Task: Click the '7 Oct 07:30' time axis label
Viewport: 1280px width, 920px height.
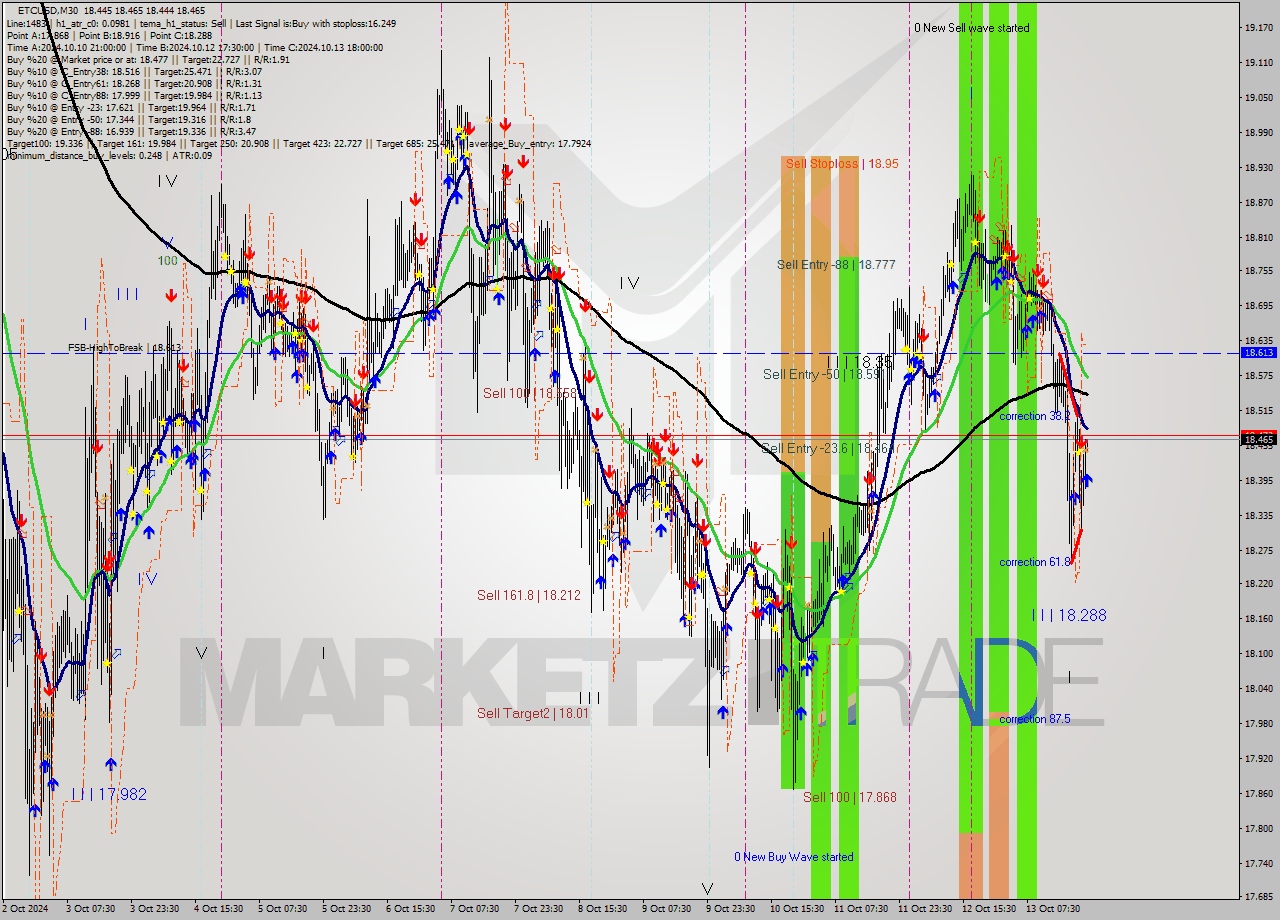Action: (474, 909)
